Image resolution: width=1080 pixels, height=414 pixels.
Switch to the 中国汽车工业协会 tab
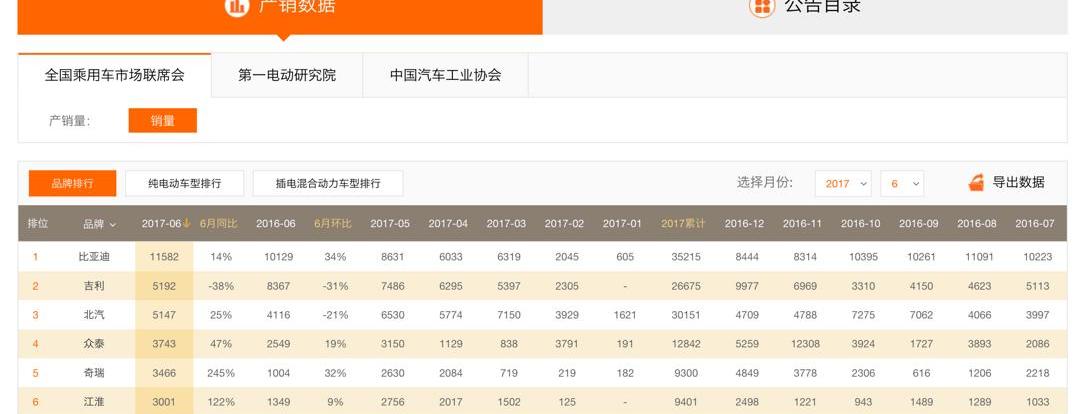(446, 75)
